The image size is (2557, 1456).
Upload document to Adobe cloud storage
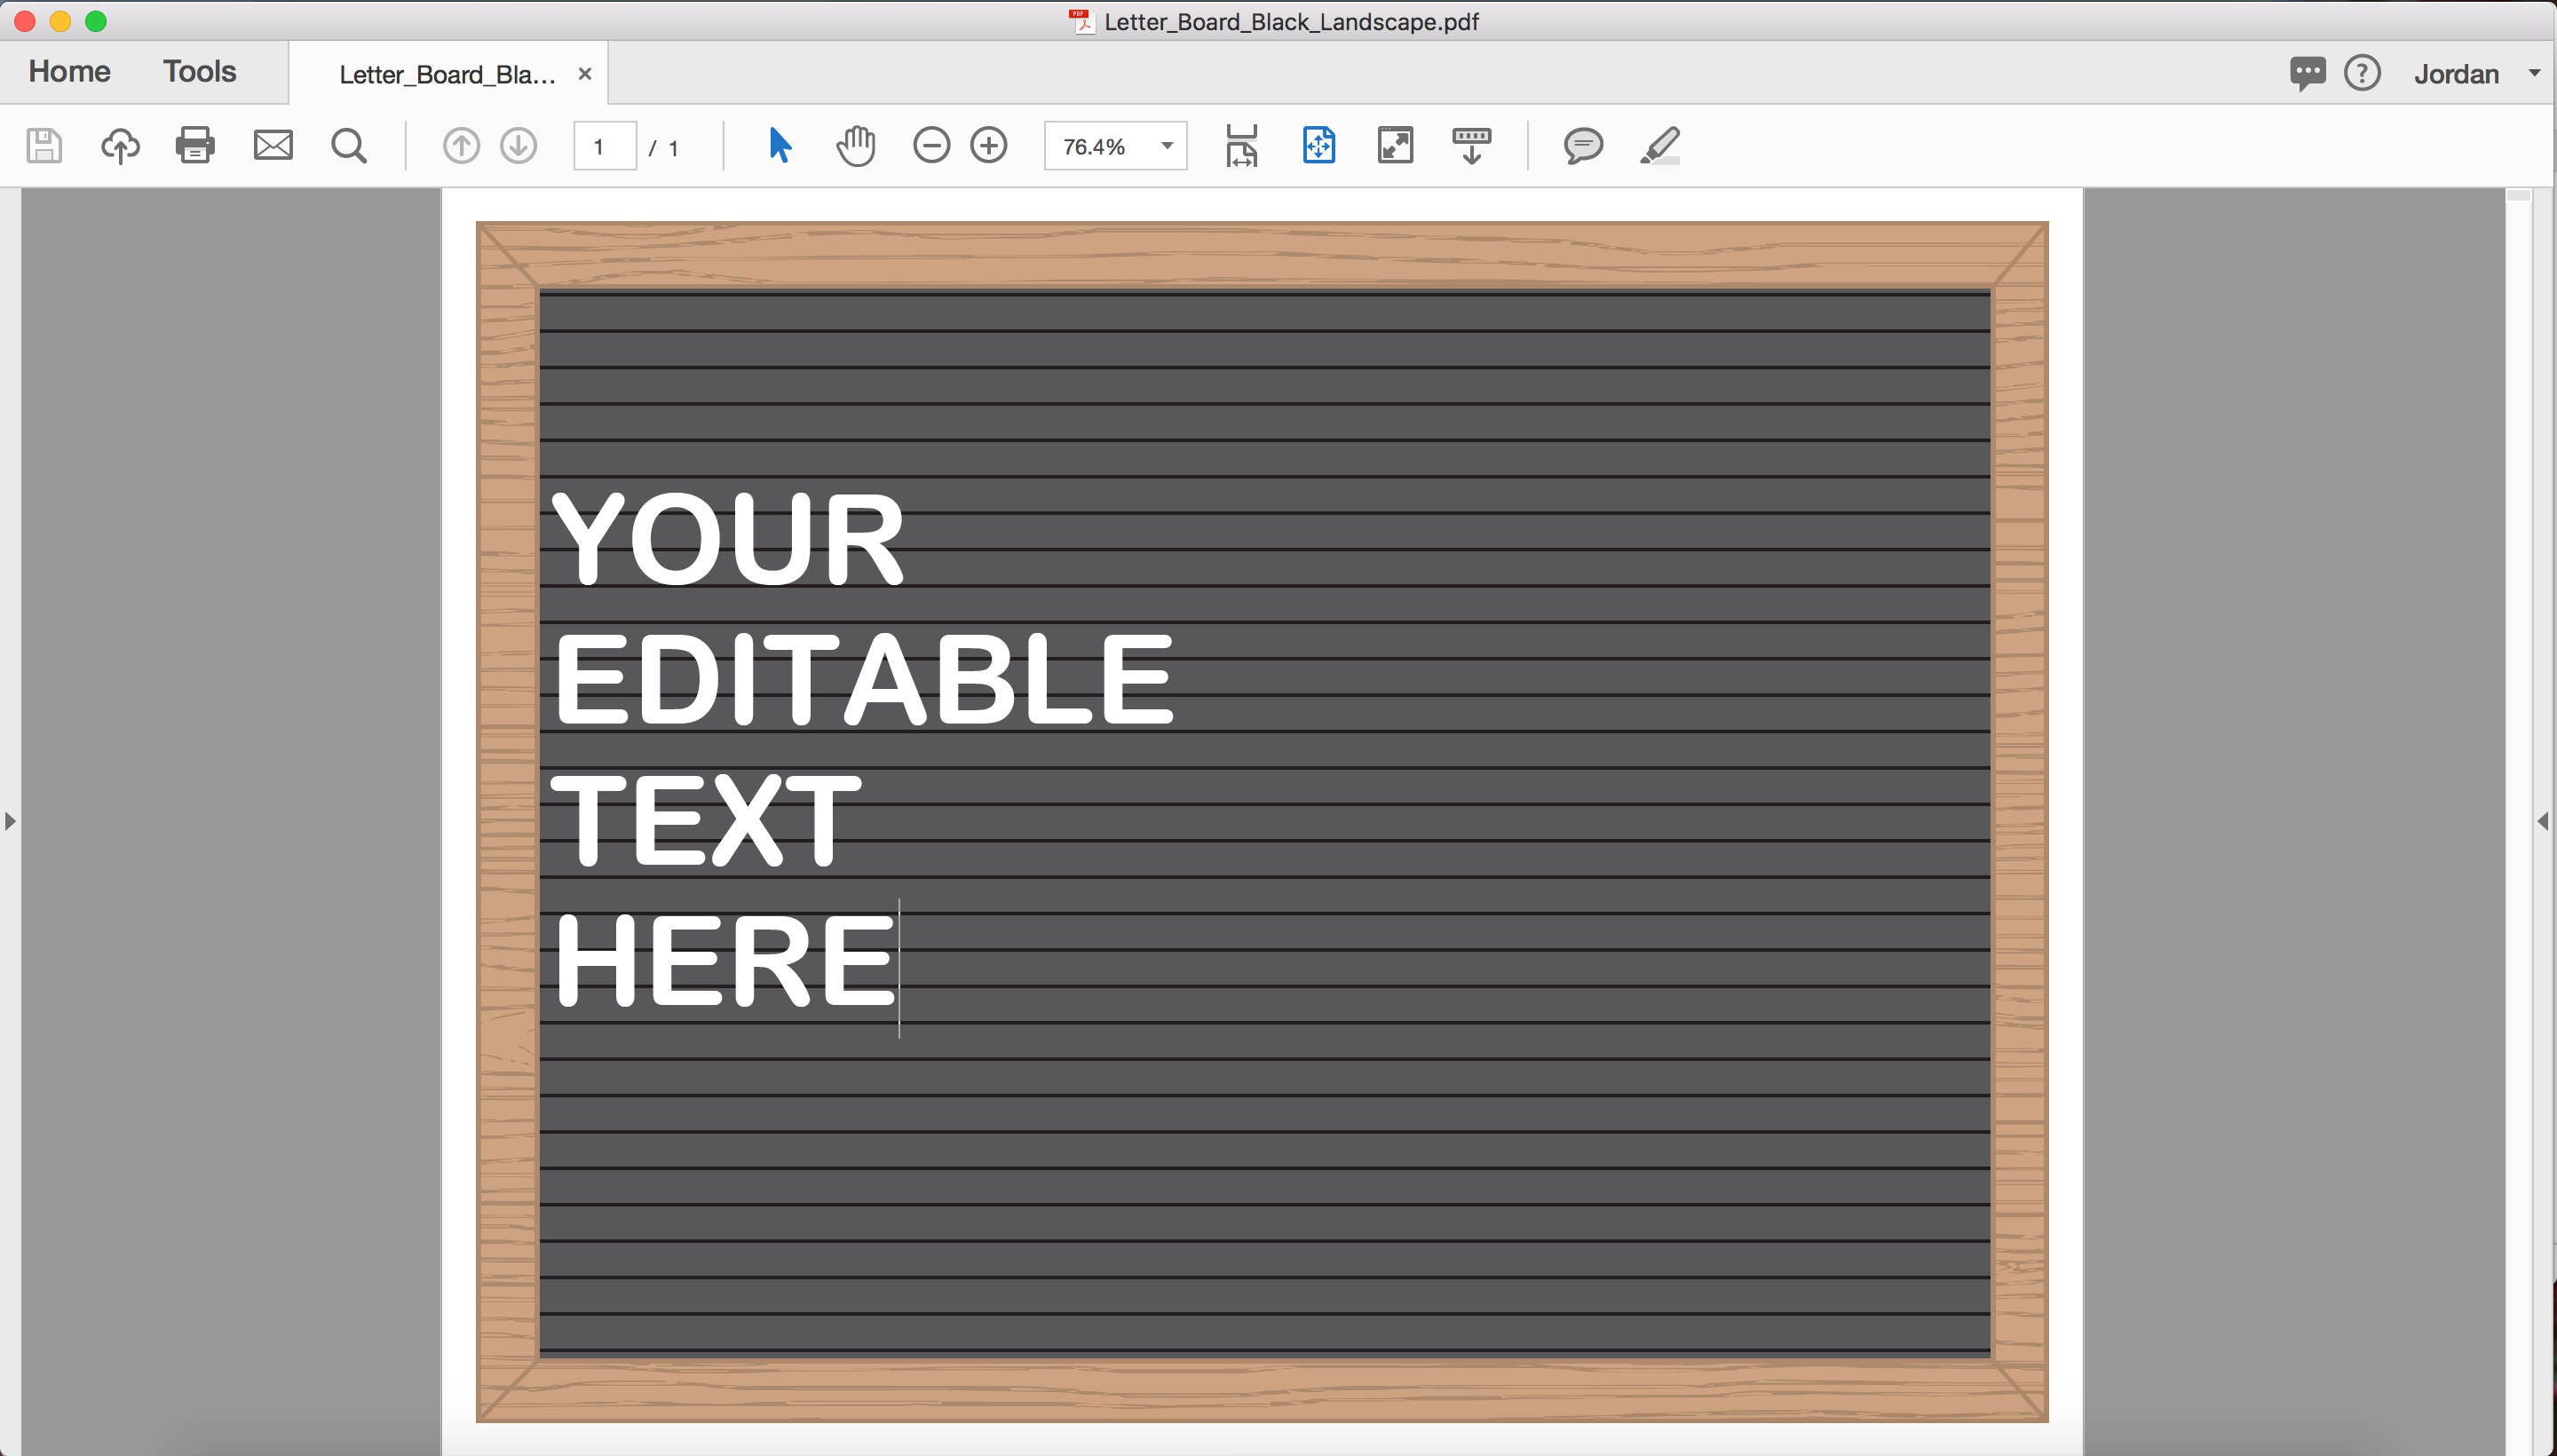[119, 145]
